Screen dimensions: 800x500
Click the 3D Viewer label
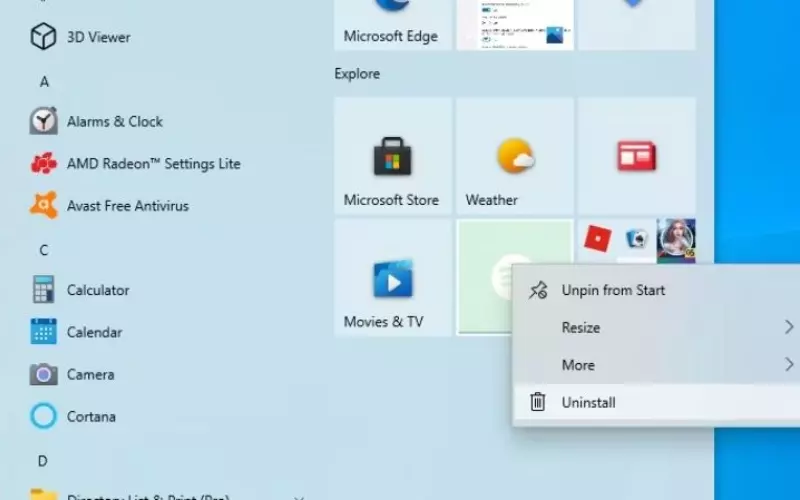click(98, 37)
